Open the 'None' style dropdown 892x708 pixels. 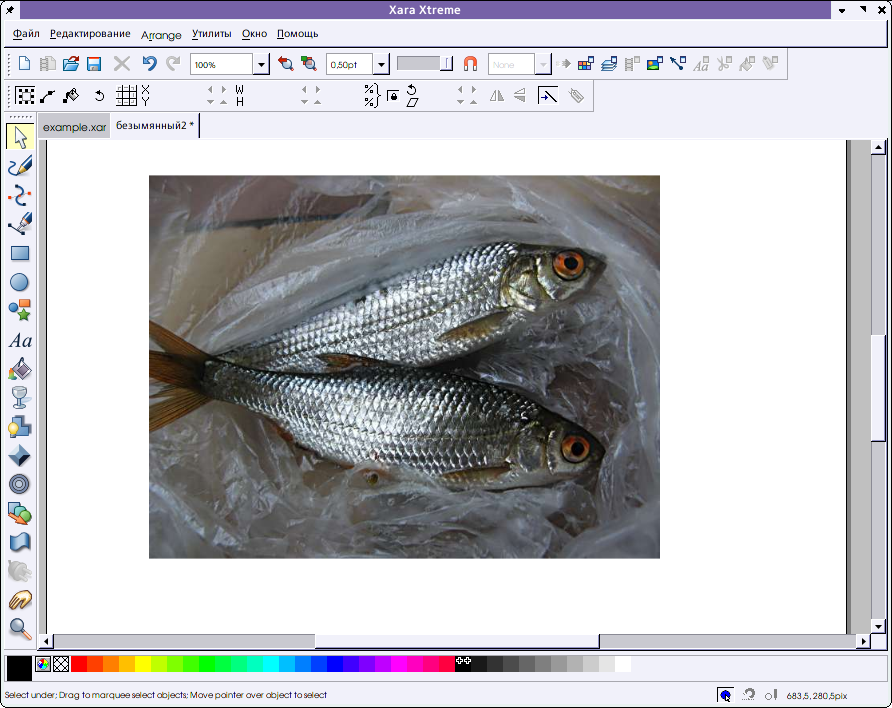tap(543, 65)
